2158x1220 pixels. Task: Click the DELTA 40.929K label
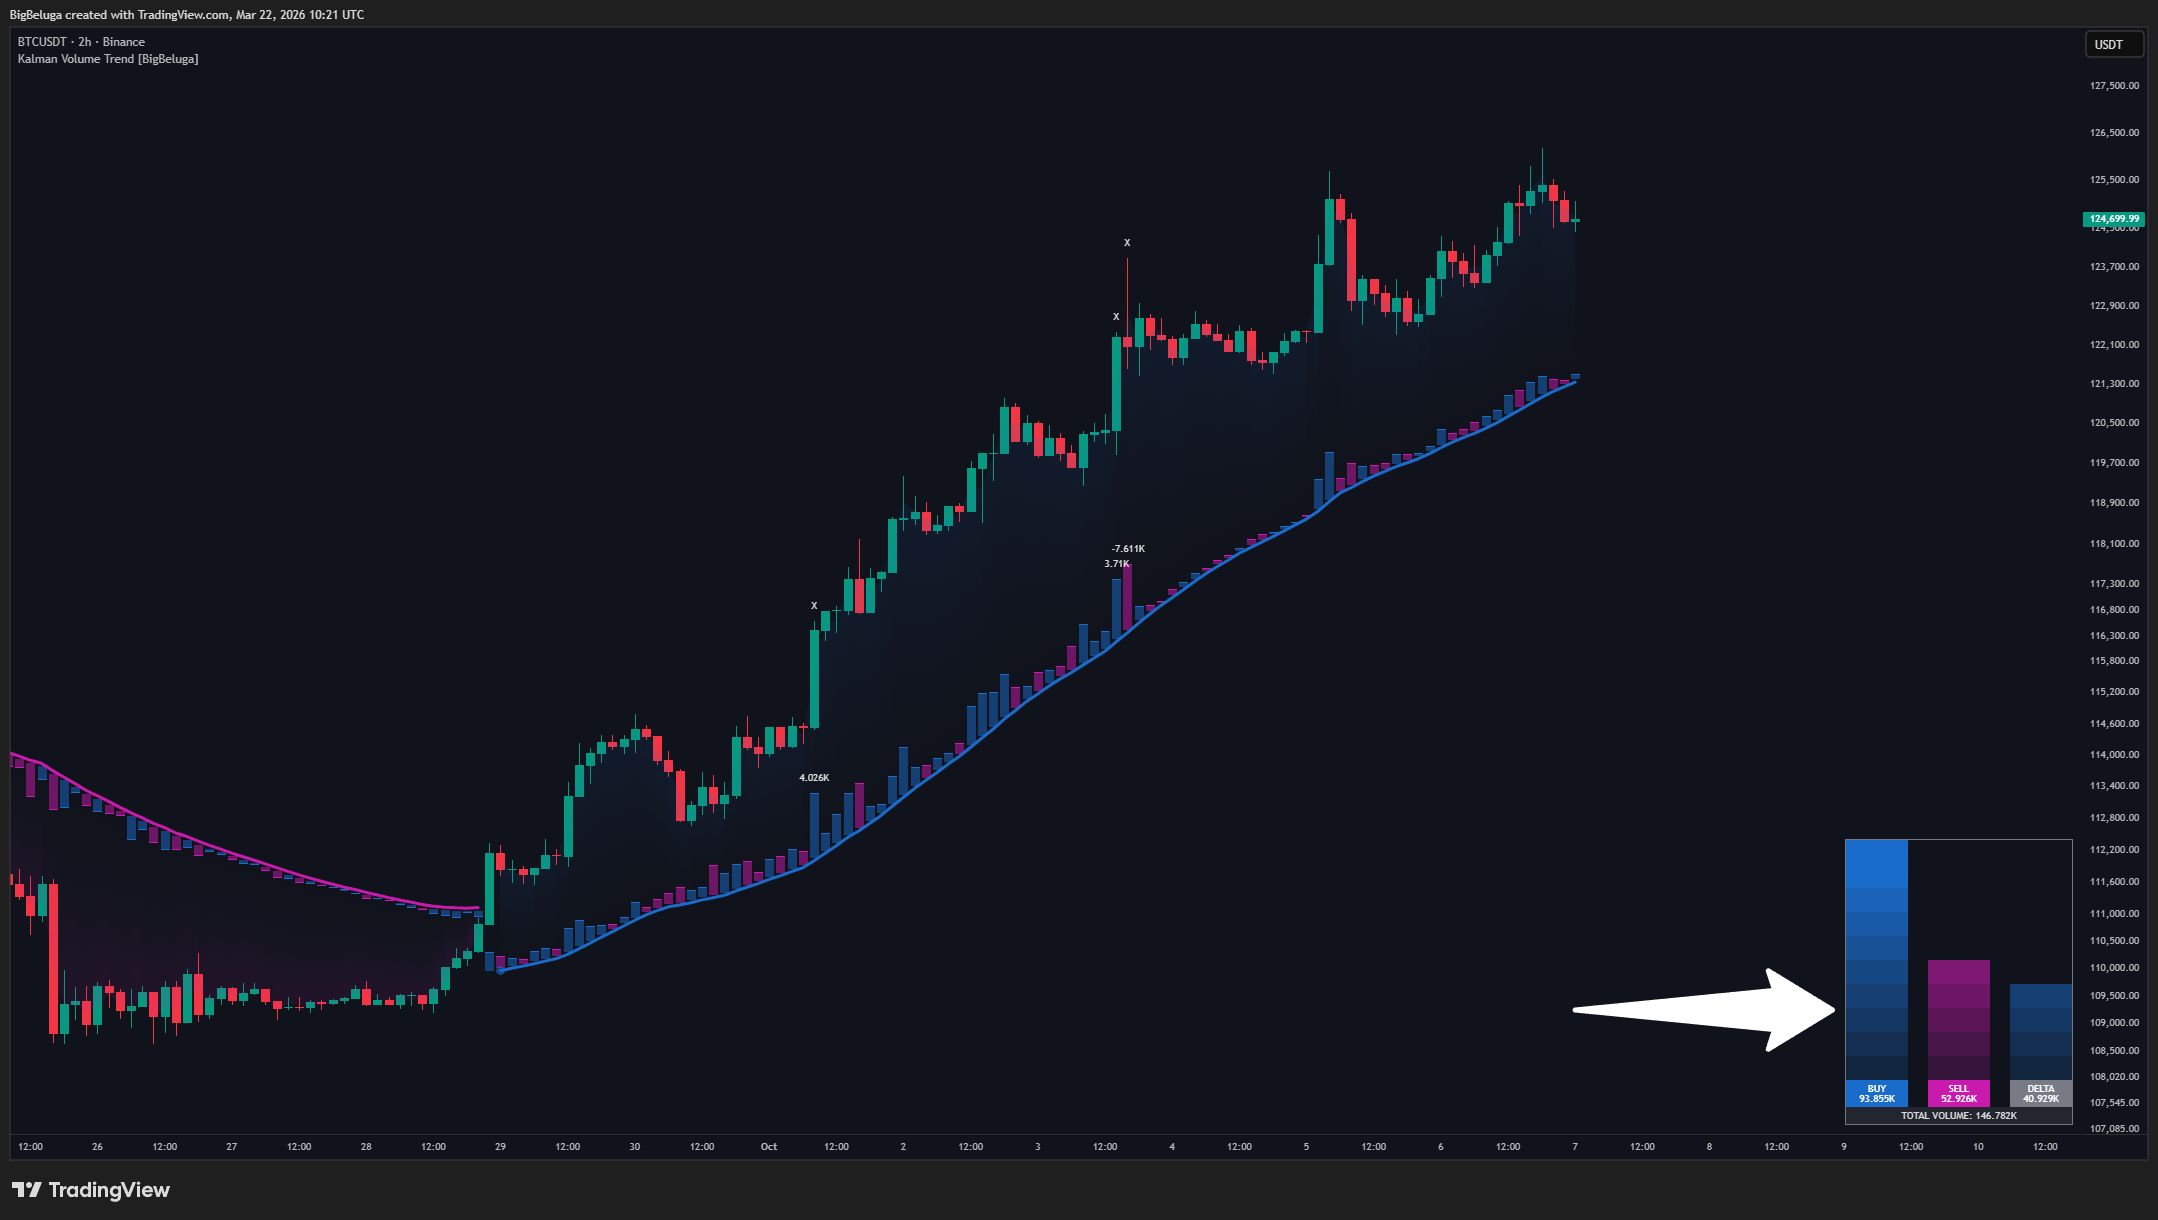coord(2040,1094)
